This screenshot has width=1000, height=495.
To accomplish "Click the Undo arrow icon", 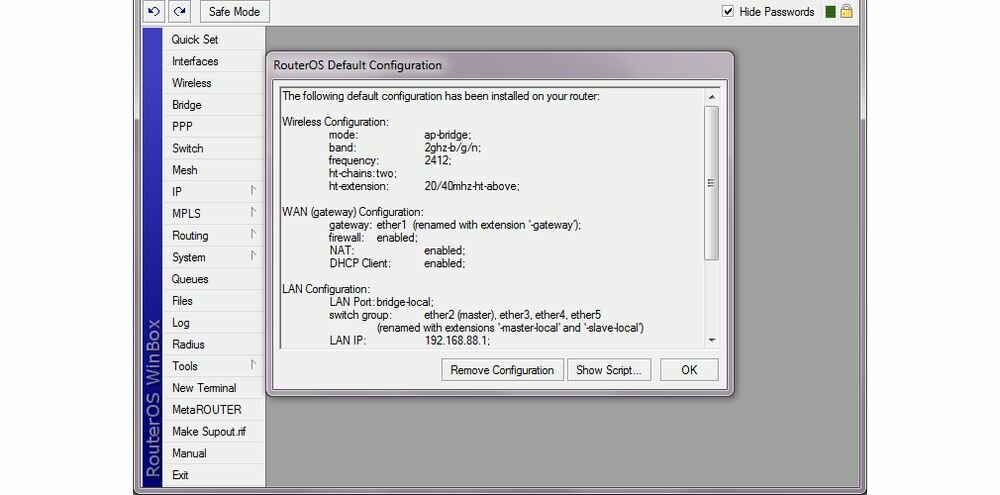I will [x=154, y=11].
